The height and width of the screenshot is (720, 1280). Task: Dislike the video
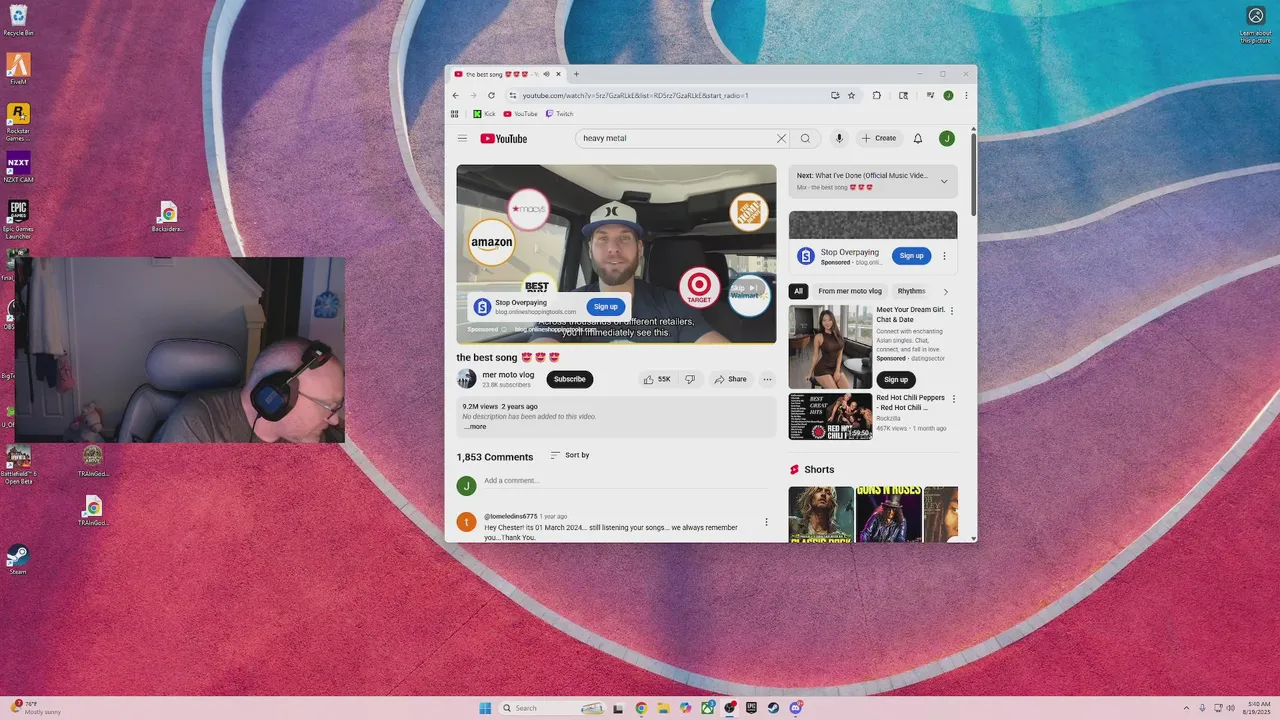pyautogui.click(x=689, y=379)
